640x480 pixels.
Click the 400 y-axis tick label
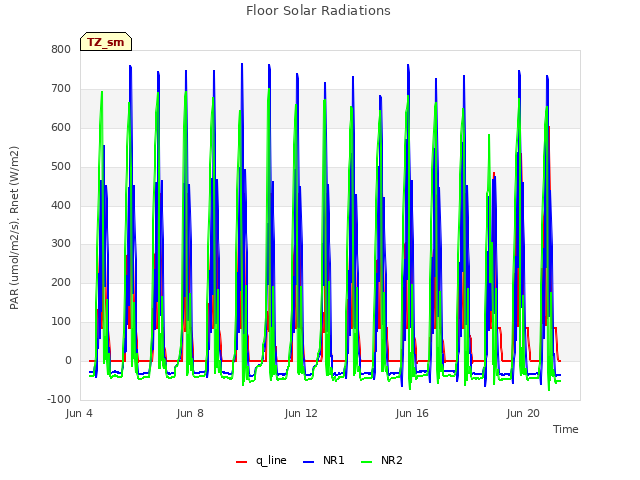tap(61, 205)
